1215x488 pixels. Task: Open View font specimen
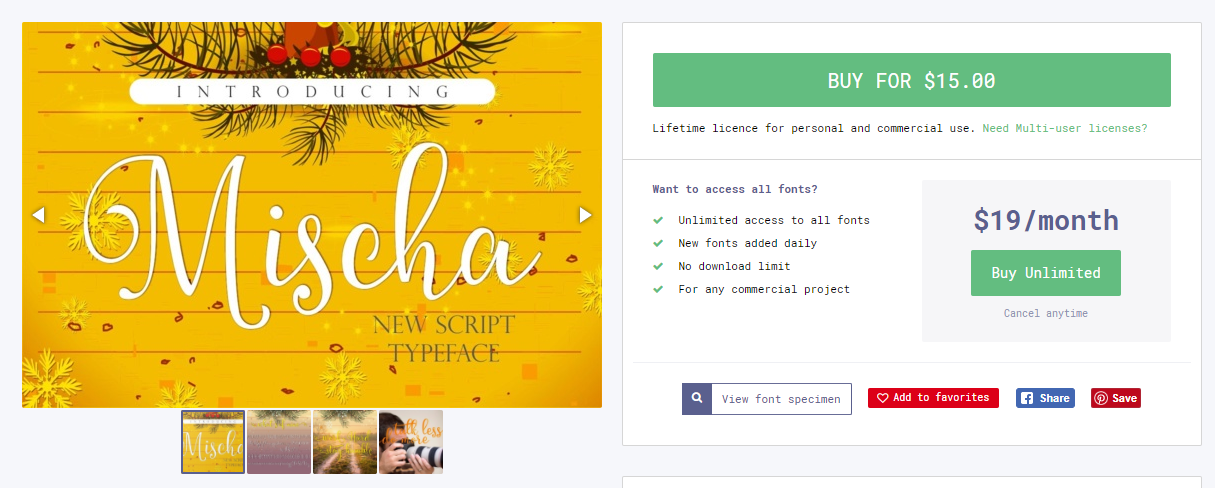(x=767, y=398)
